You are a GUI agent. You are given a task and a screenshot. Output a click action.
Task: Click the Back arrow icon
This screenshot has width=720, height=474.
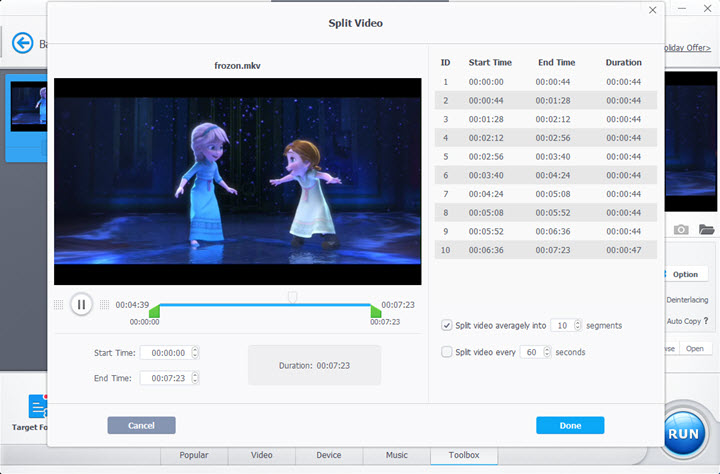22,43
